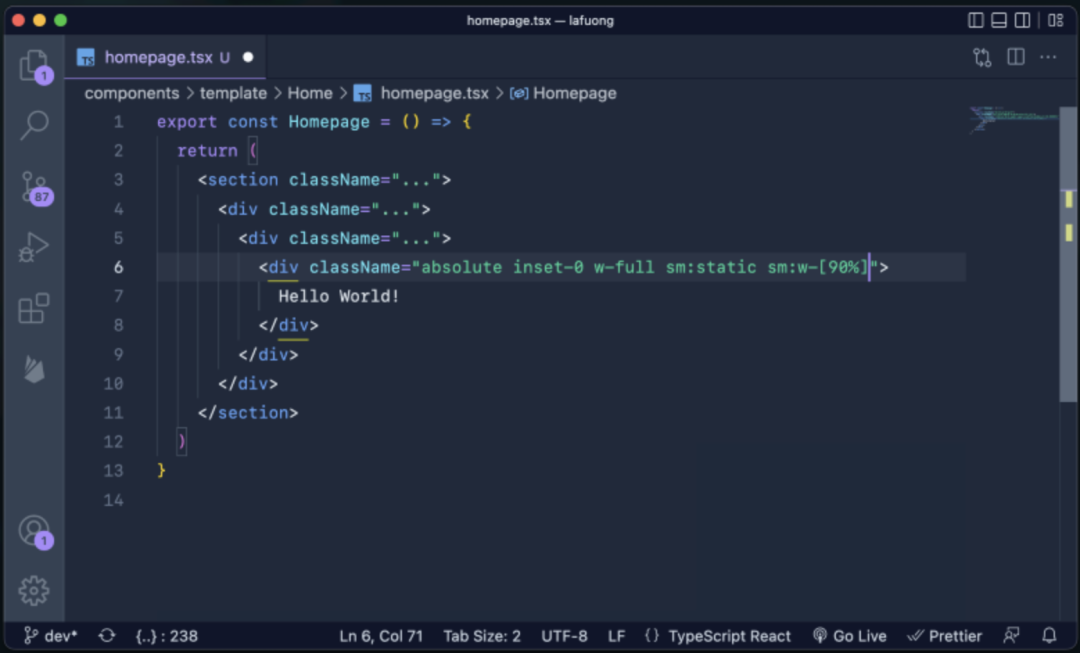1080x653 pixels.
Task: Open changes compare icon in editor toolbar
Action: [x=982, y=57]
